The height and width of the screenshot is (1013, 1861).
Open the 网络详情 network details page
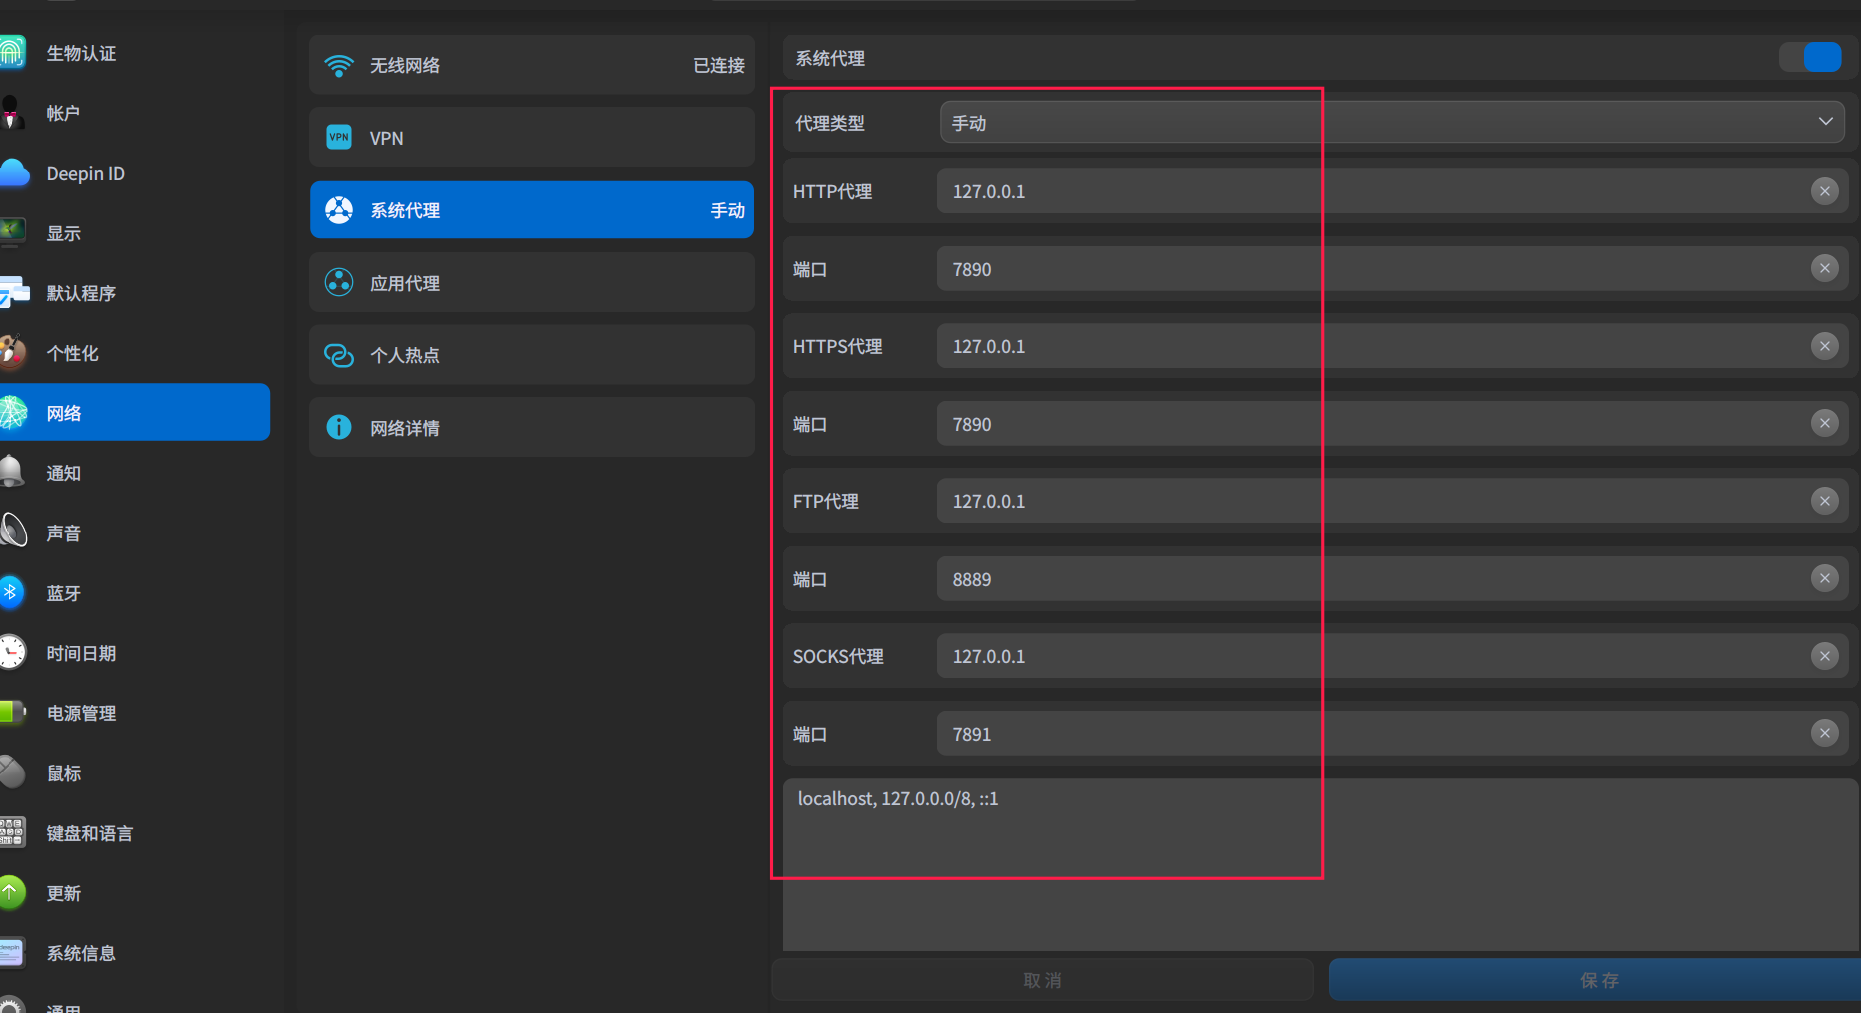pyautogui.click(x=532, y=428)
